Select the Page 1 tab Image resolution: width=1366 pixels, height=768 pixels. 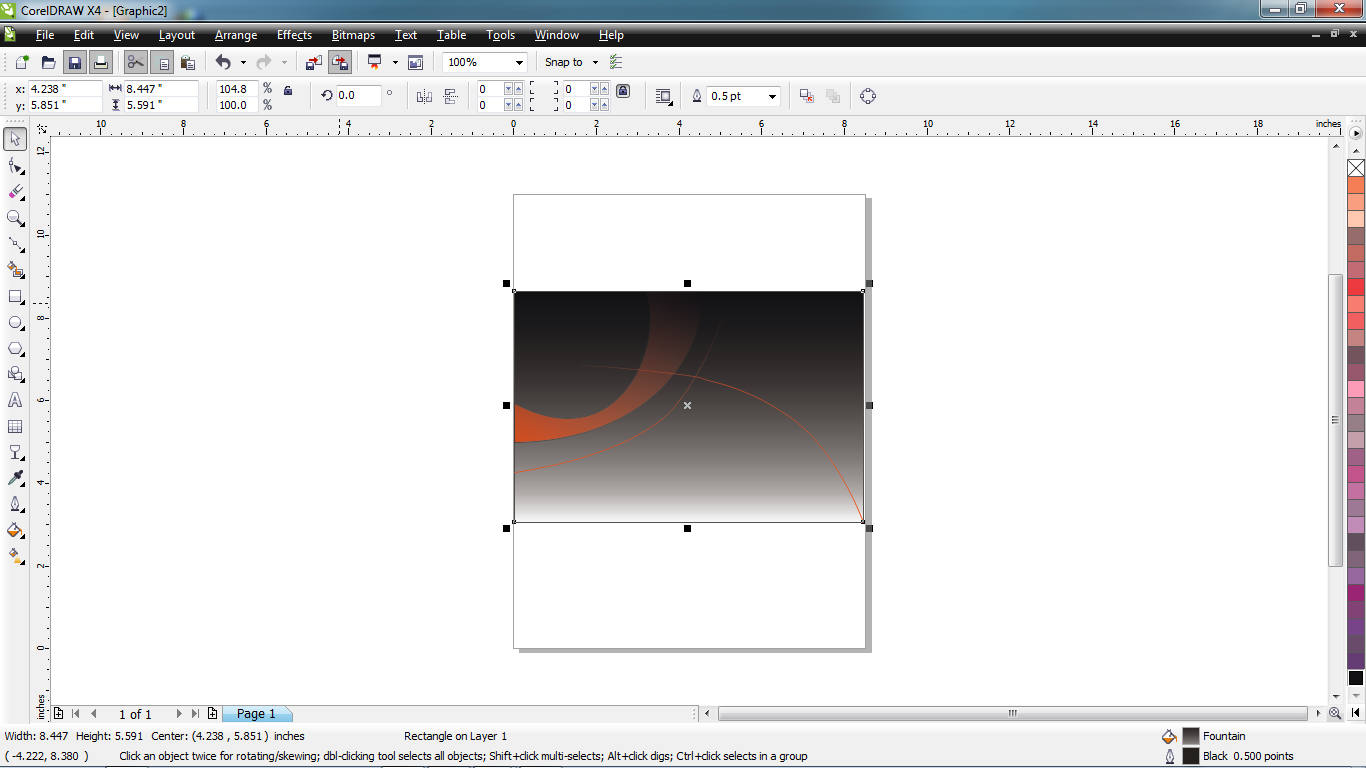[257, 714]
